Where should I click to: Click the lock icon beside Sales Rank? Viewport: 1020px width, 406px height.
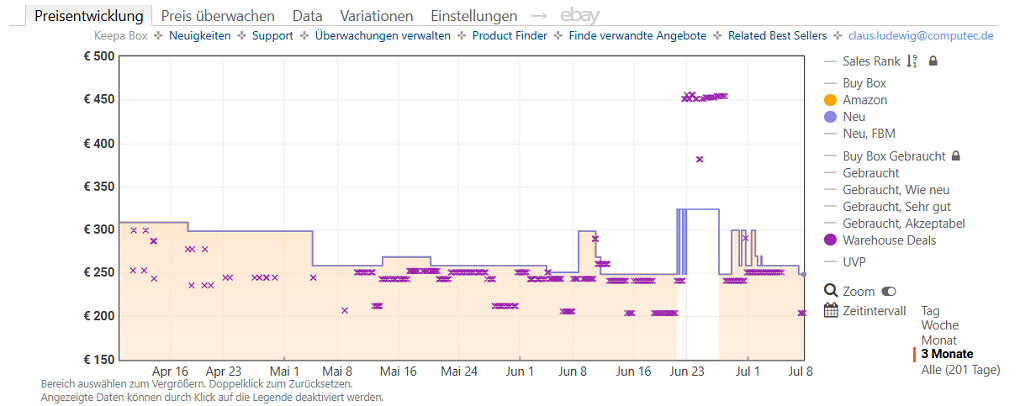[x=933, y=61]
